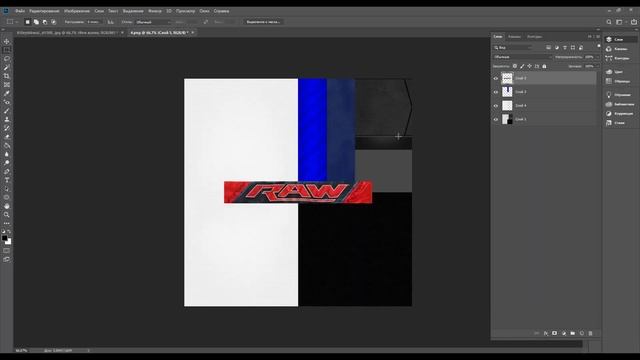Image resolution: width=640 pixels, height=360 pixels.
Task: Click the foreground color swatch
Action: tap(4, 238)
